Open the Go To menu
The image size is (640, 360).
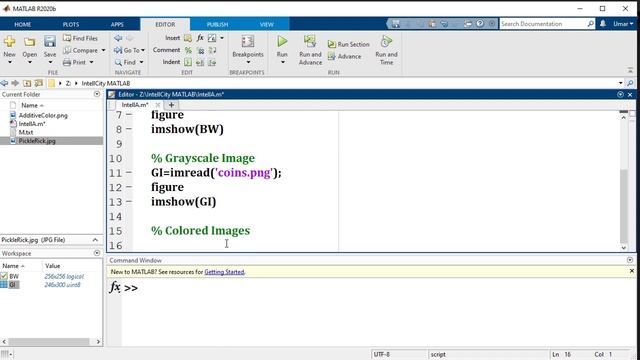pyautogui.click(x=130, y=50)
